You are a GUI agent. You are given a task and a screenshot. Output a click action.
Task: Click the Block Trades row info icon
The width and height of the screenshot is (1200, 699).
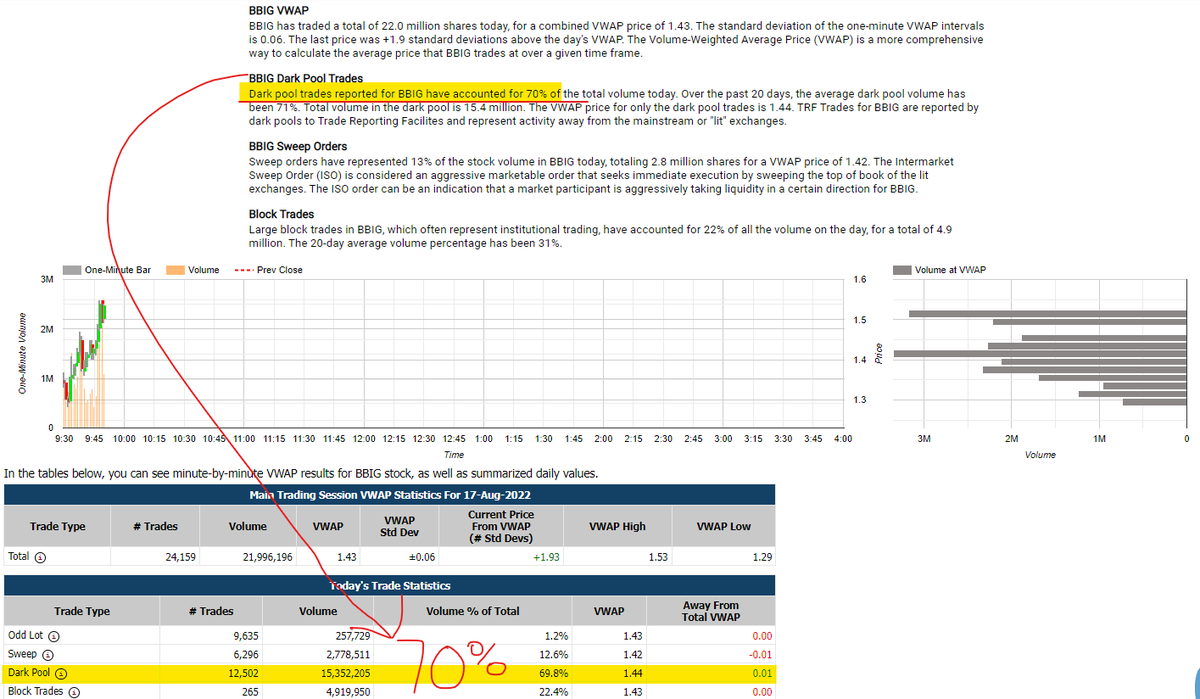[72, 692]
